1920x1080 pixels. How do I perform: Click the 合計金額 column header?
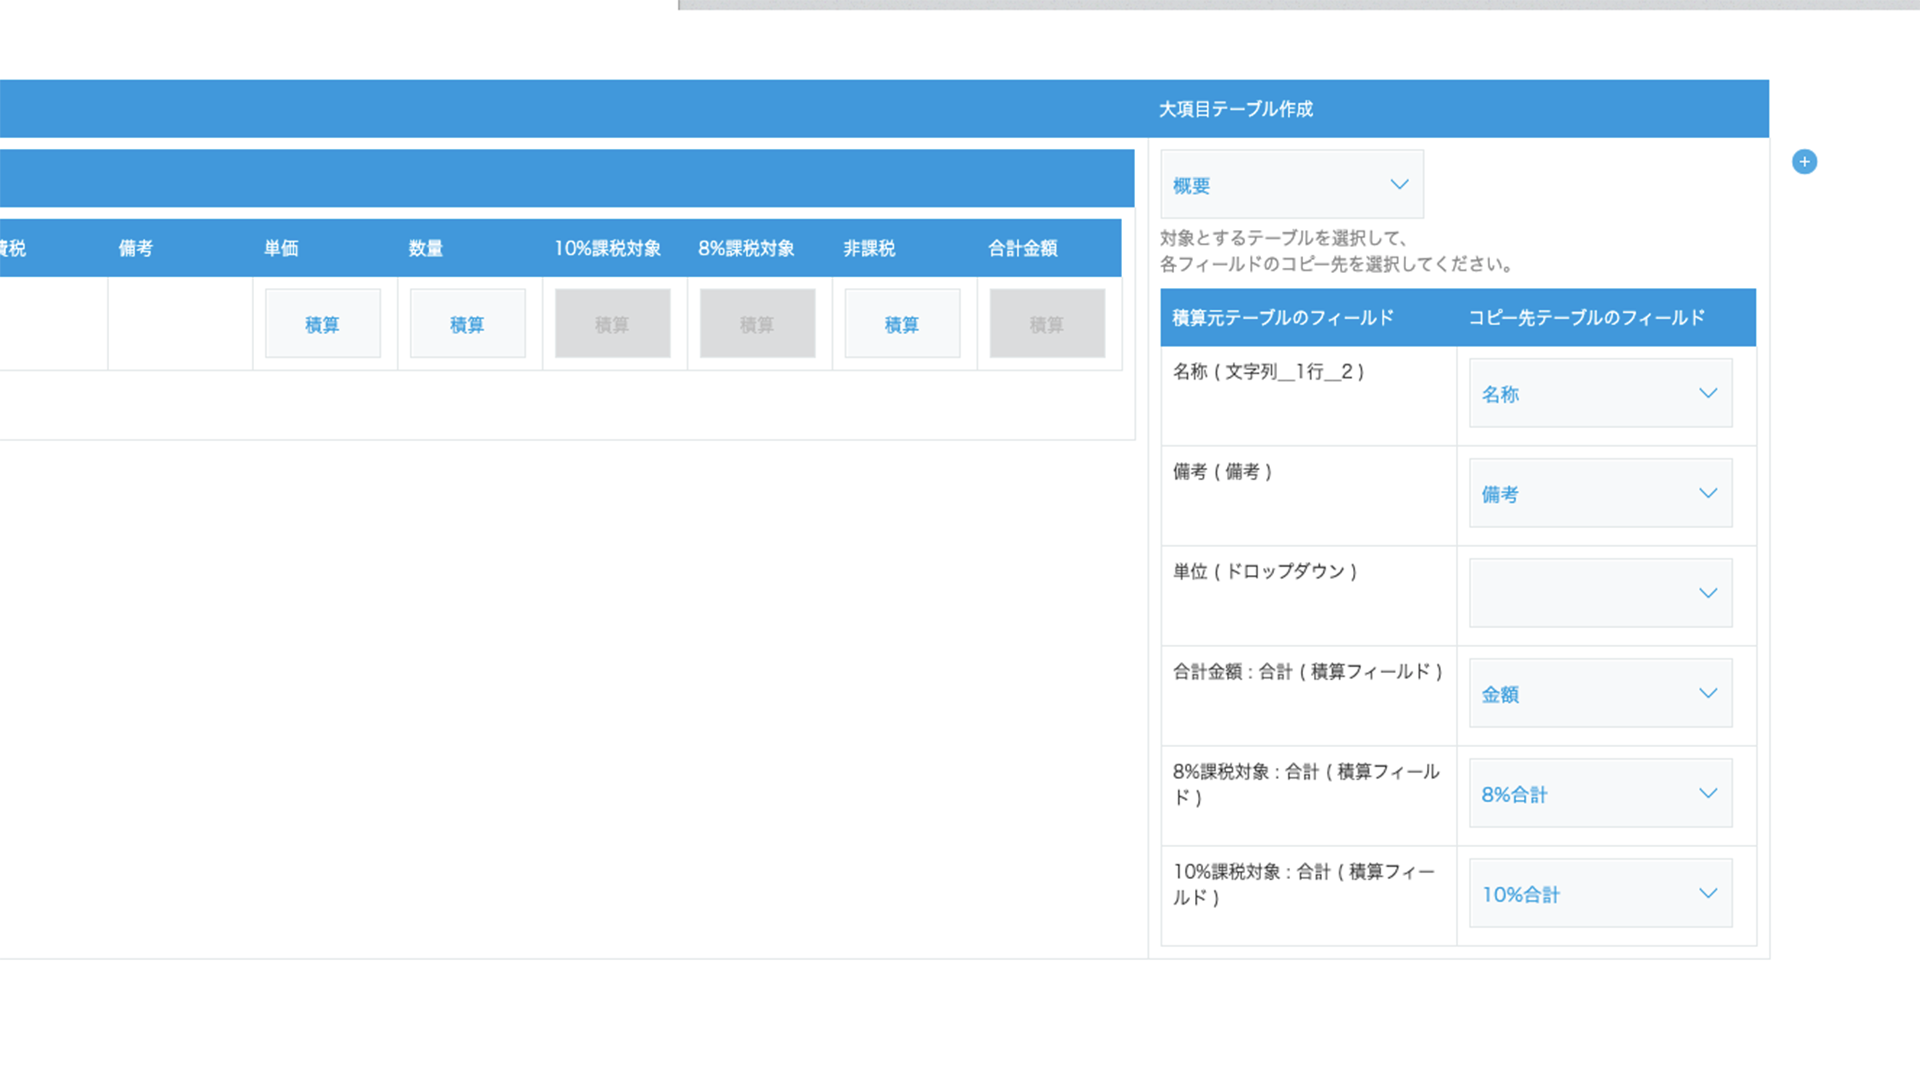1023,248
